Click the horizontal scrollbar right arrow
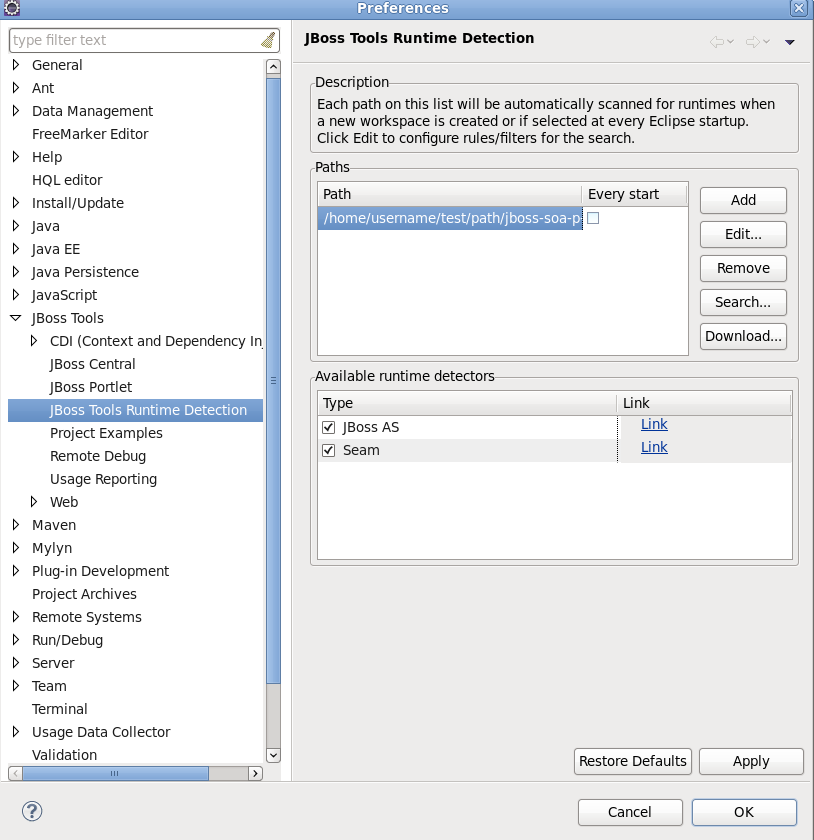Viewport: 814px width, 840px height. click(256, 773)
